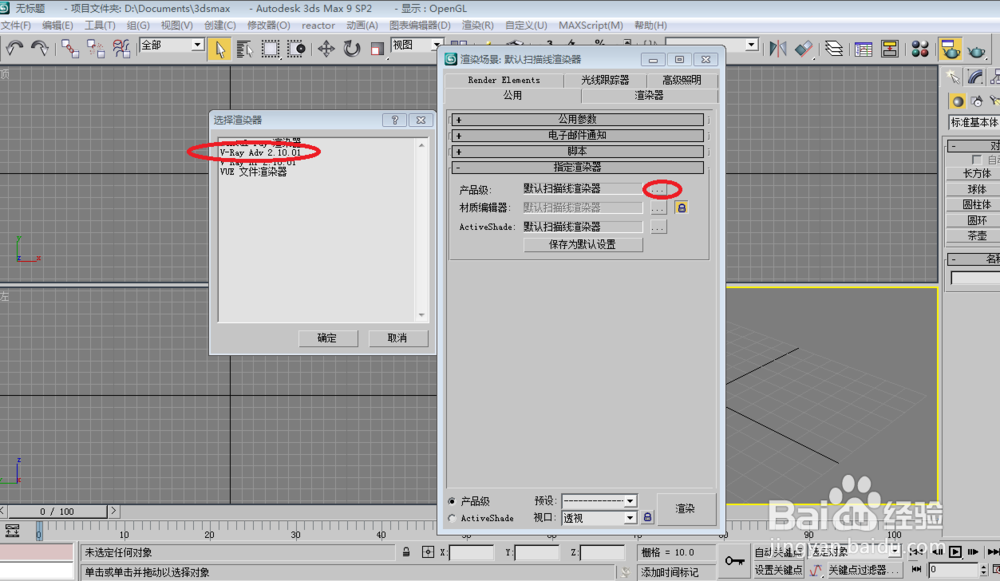Viewport: 1000px width, 581px height.
Task: Click the Quick Render teapot icon
Action: [976, 50]
